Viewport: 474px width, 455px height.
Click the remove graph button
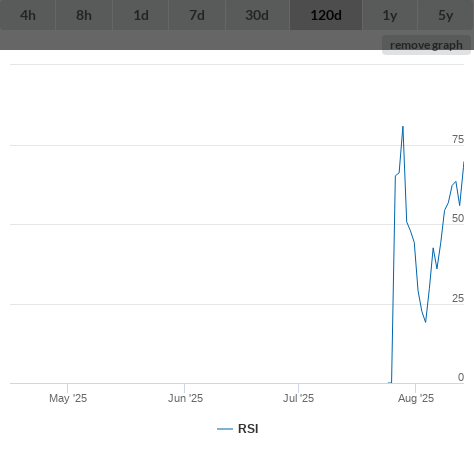click(x=426, y=45)
